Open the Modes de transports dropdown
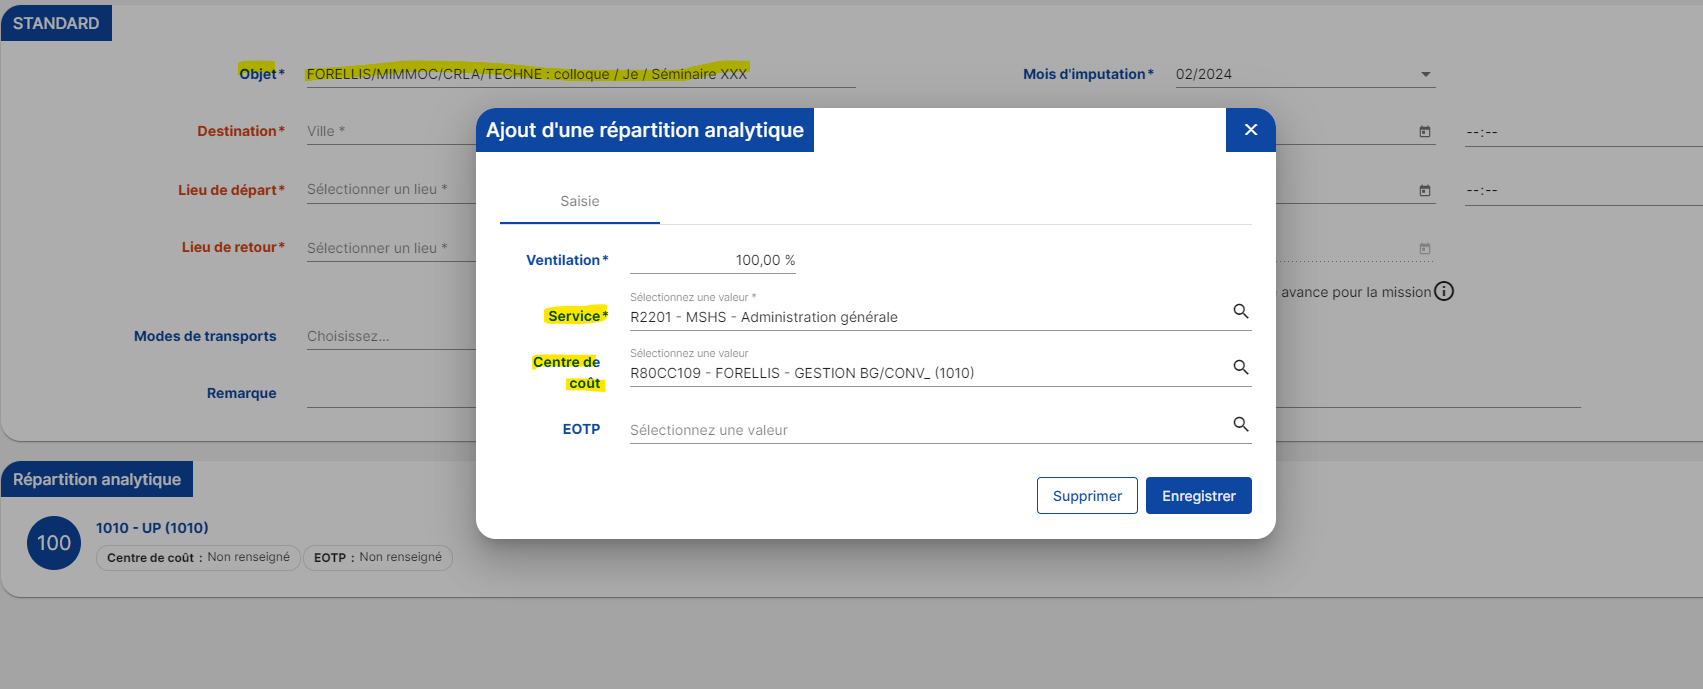 coord(390,337)
